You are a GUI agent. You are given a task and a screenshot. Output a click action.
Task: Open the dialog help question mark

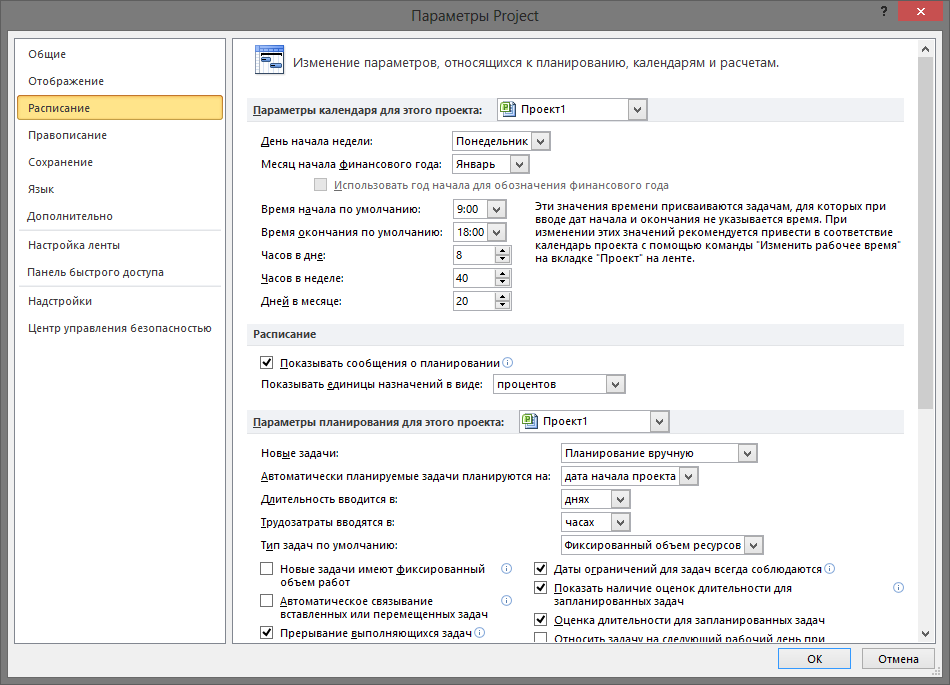coord(884,12)
